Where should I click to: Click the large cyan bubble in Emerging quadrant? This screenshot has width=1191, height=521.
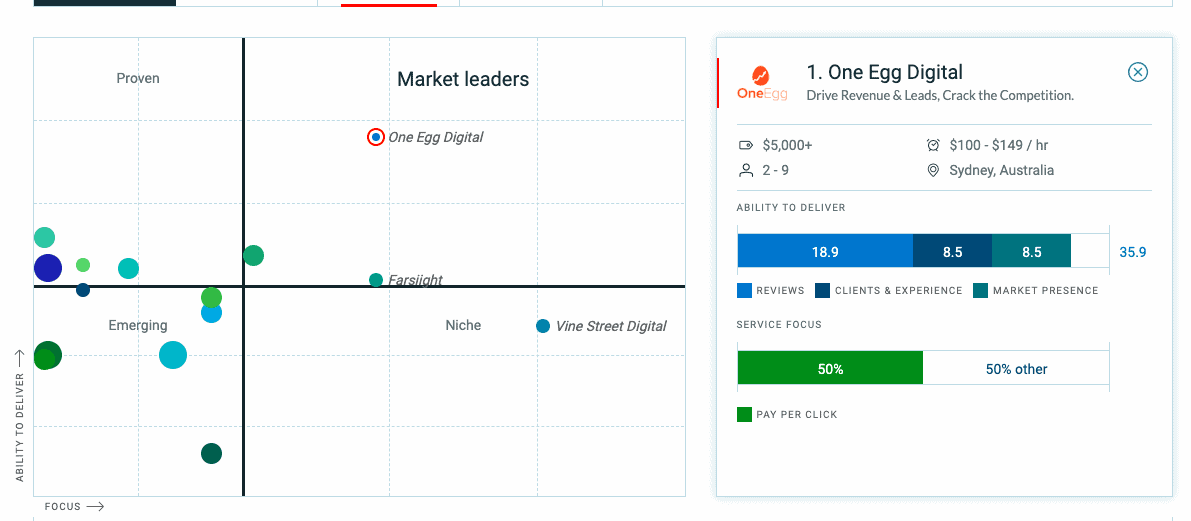pos(173,355)
